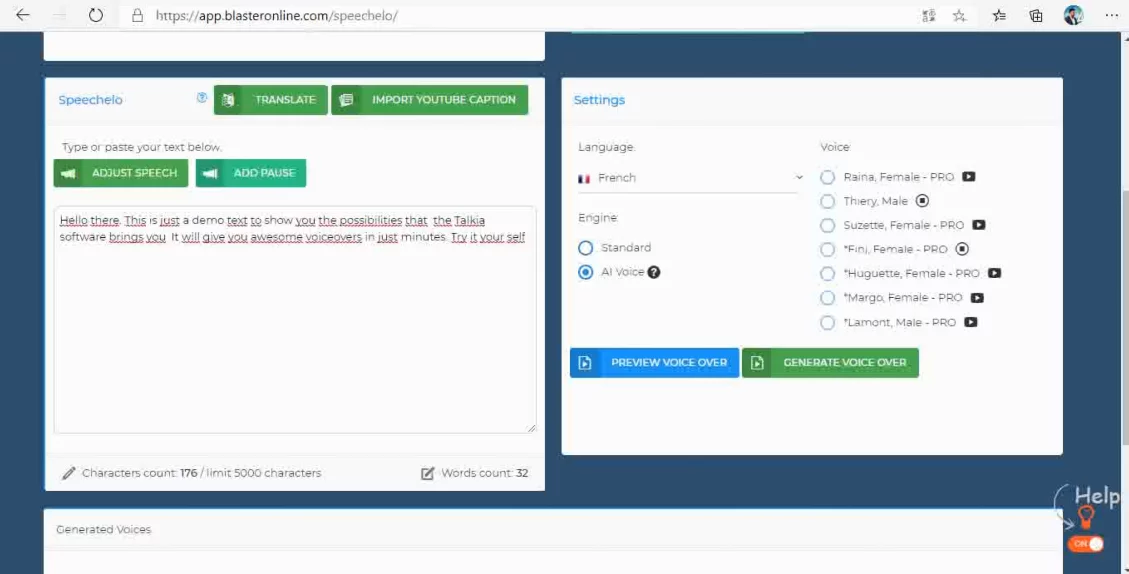Click inside the voiceover text area
The width and height of the screenshot is (1129, 574).
294,320
